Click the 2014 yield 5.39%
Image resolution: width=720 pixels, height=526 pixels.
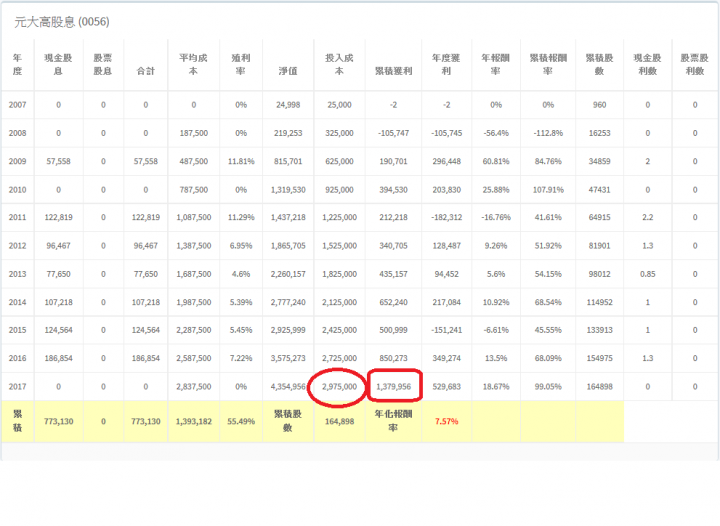tap(241, 302)
